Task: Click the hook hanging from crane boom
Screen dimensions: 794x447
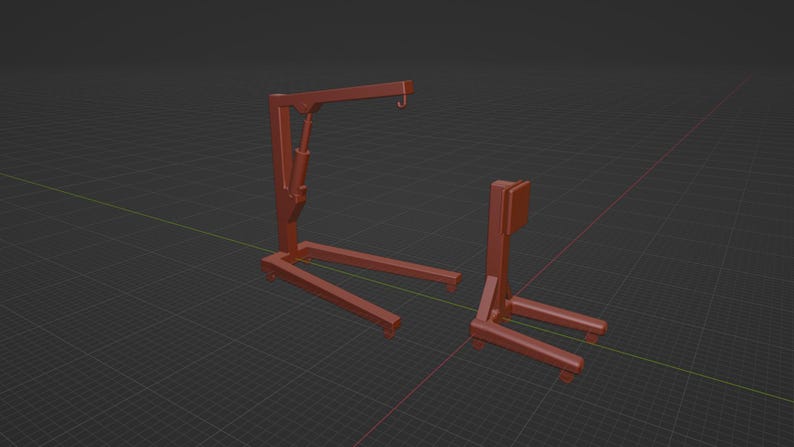Action: click(402, 101)
